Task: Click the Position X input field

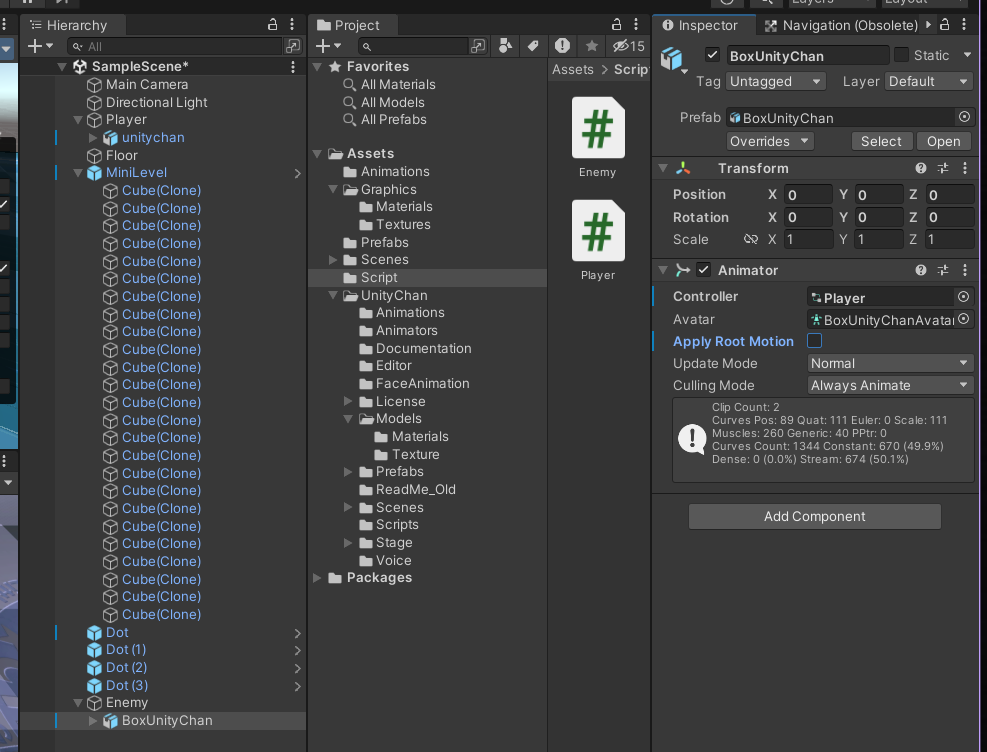Action: click(x=808, y=194)
